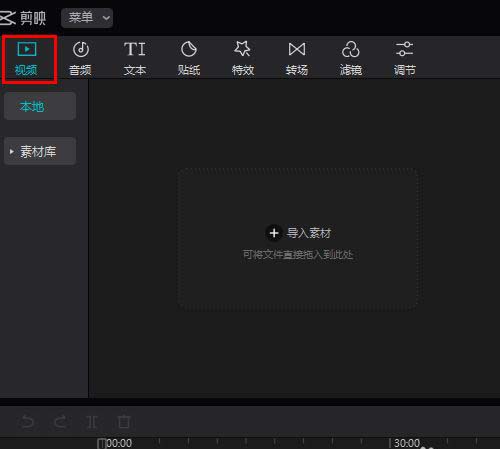Viewport: 500px width, 449px height.
Task: Click the delete trash icon
Action: (124, 422)
